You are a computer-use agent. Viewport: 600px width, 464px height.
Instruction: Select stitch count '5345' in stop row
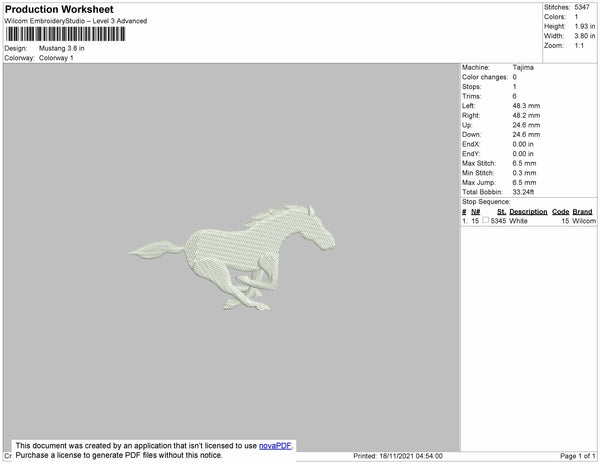click(x=498, y=221)
